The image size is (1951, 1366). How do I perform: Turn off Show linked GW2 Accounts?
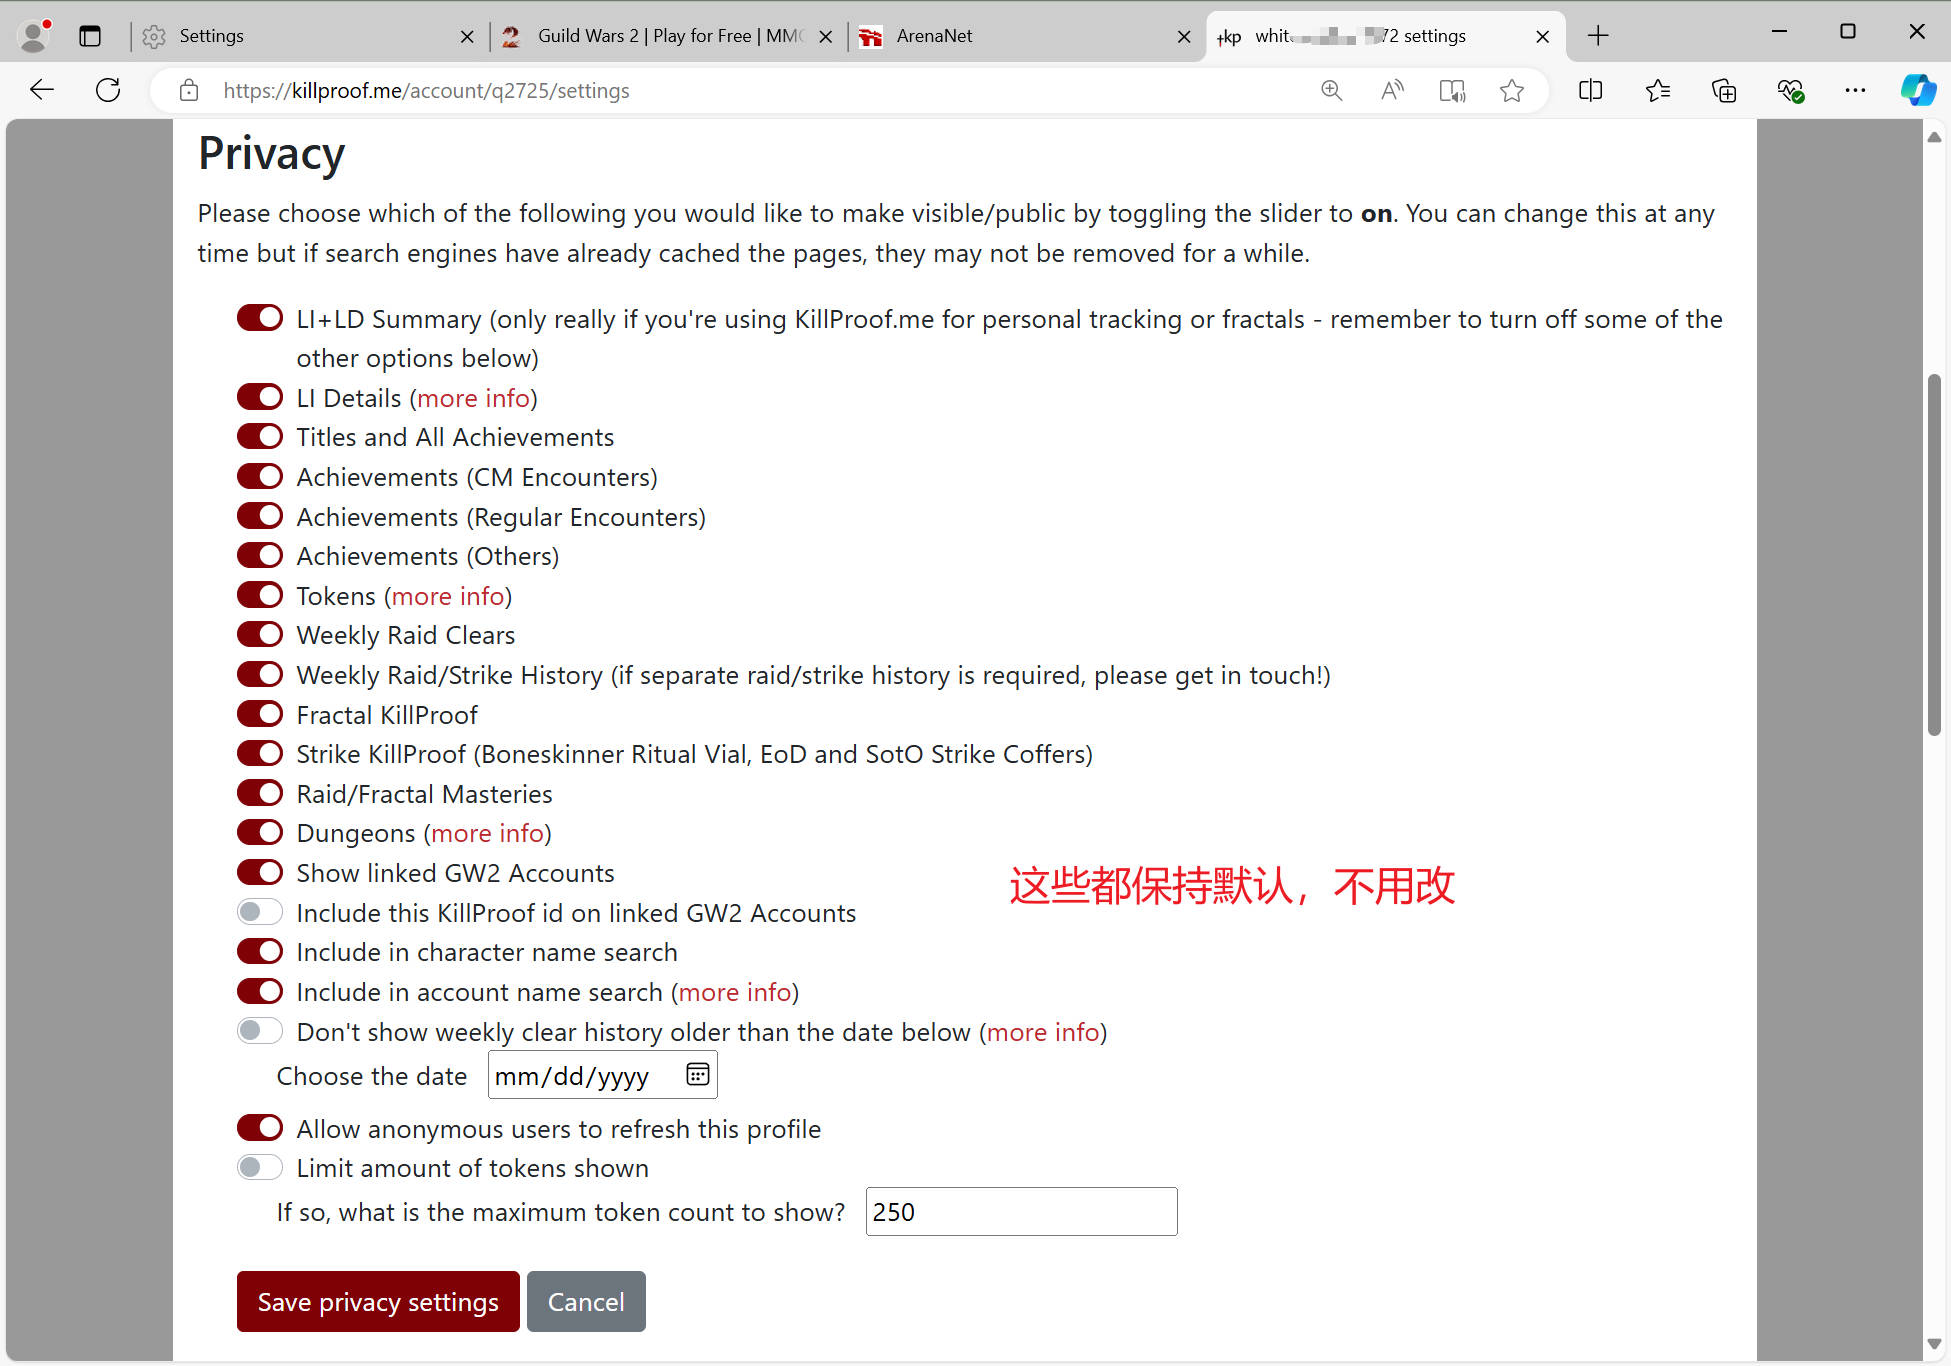point(260,872)
